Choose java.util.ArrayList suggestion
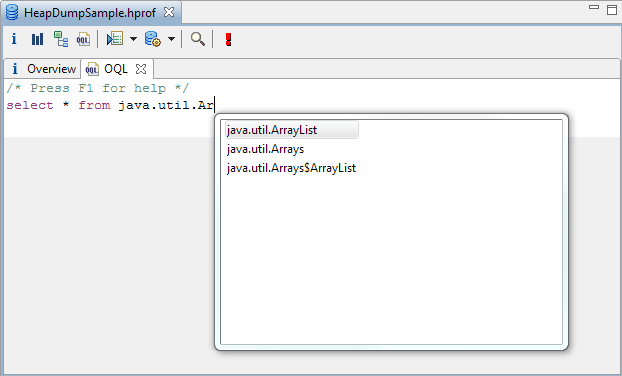 [x=292, y=130]
